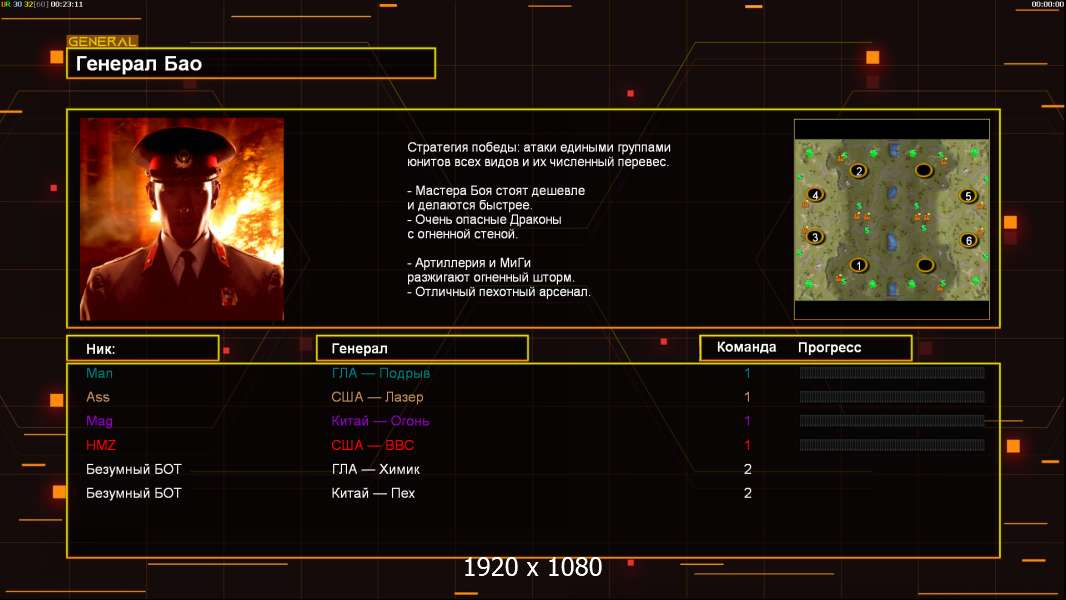Click start position 1 on the minimap
The image size is (1066, 600).
[x=859, y=265]
